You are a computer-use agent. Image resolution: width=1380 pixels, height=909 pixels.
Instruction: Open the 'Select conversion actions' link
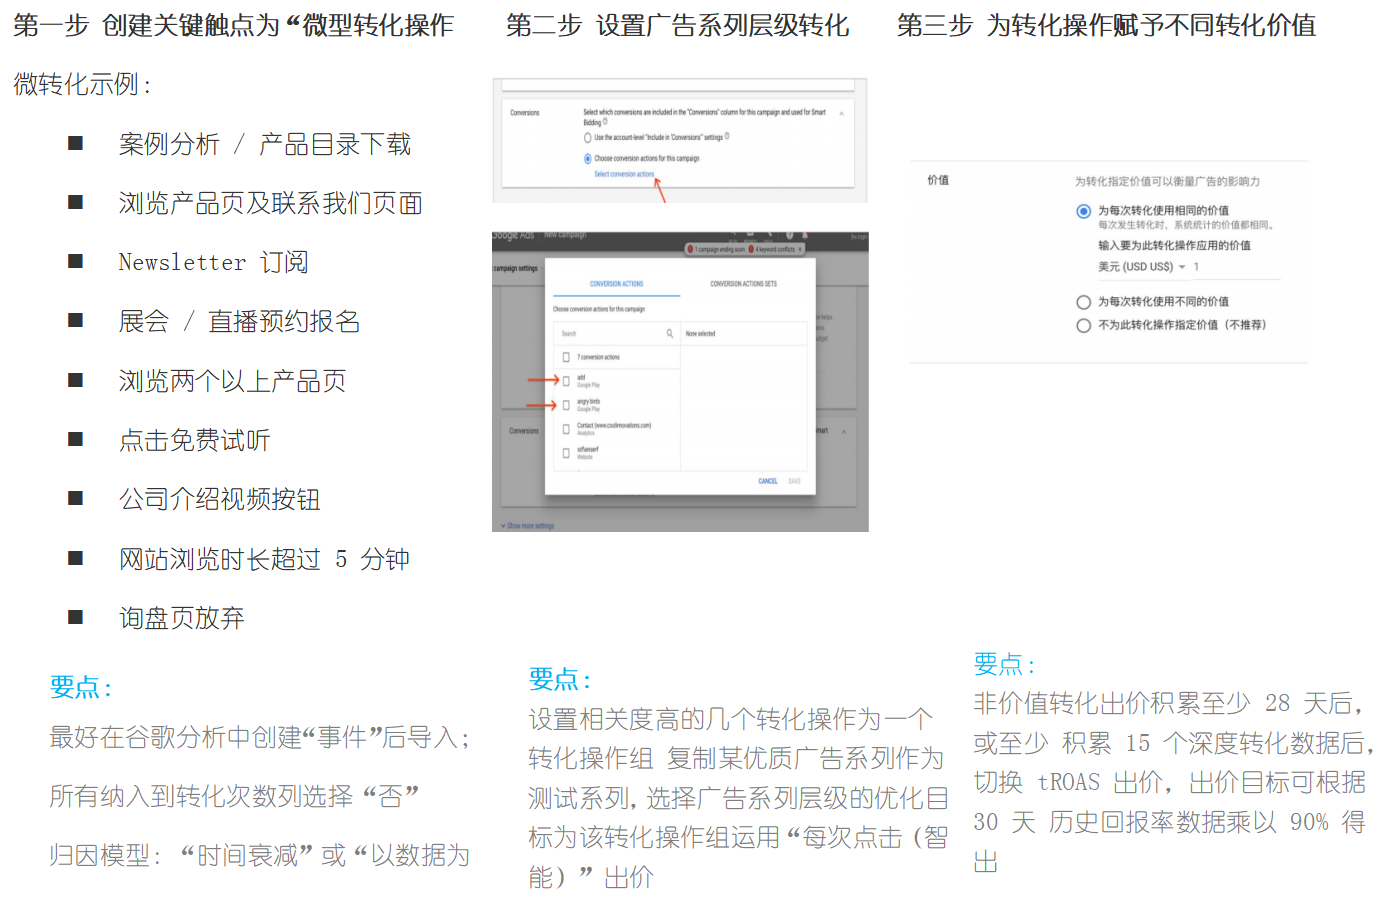pyautogui.click(x=624, y=174)
